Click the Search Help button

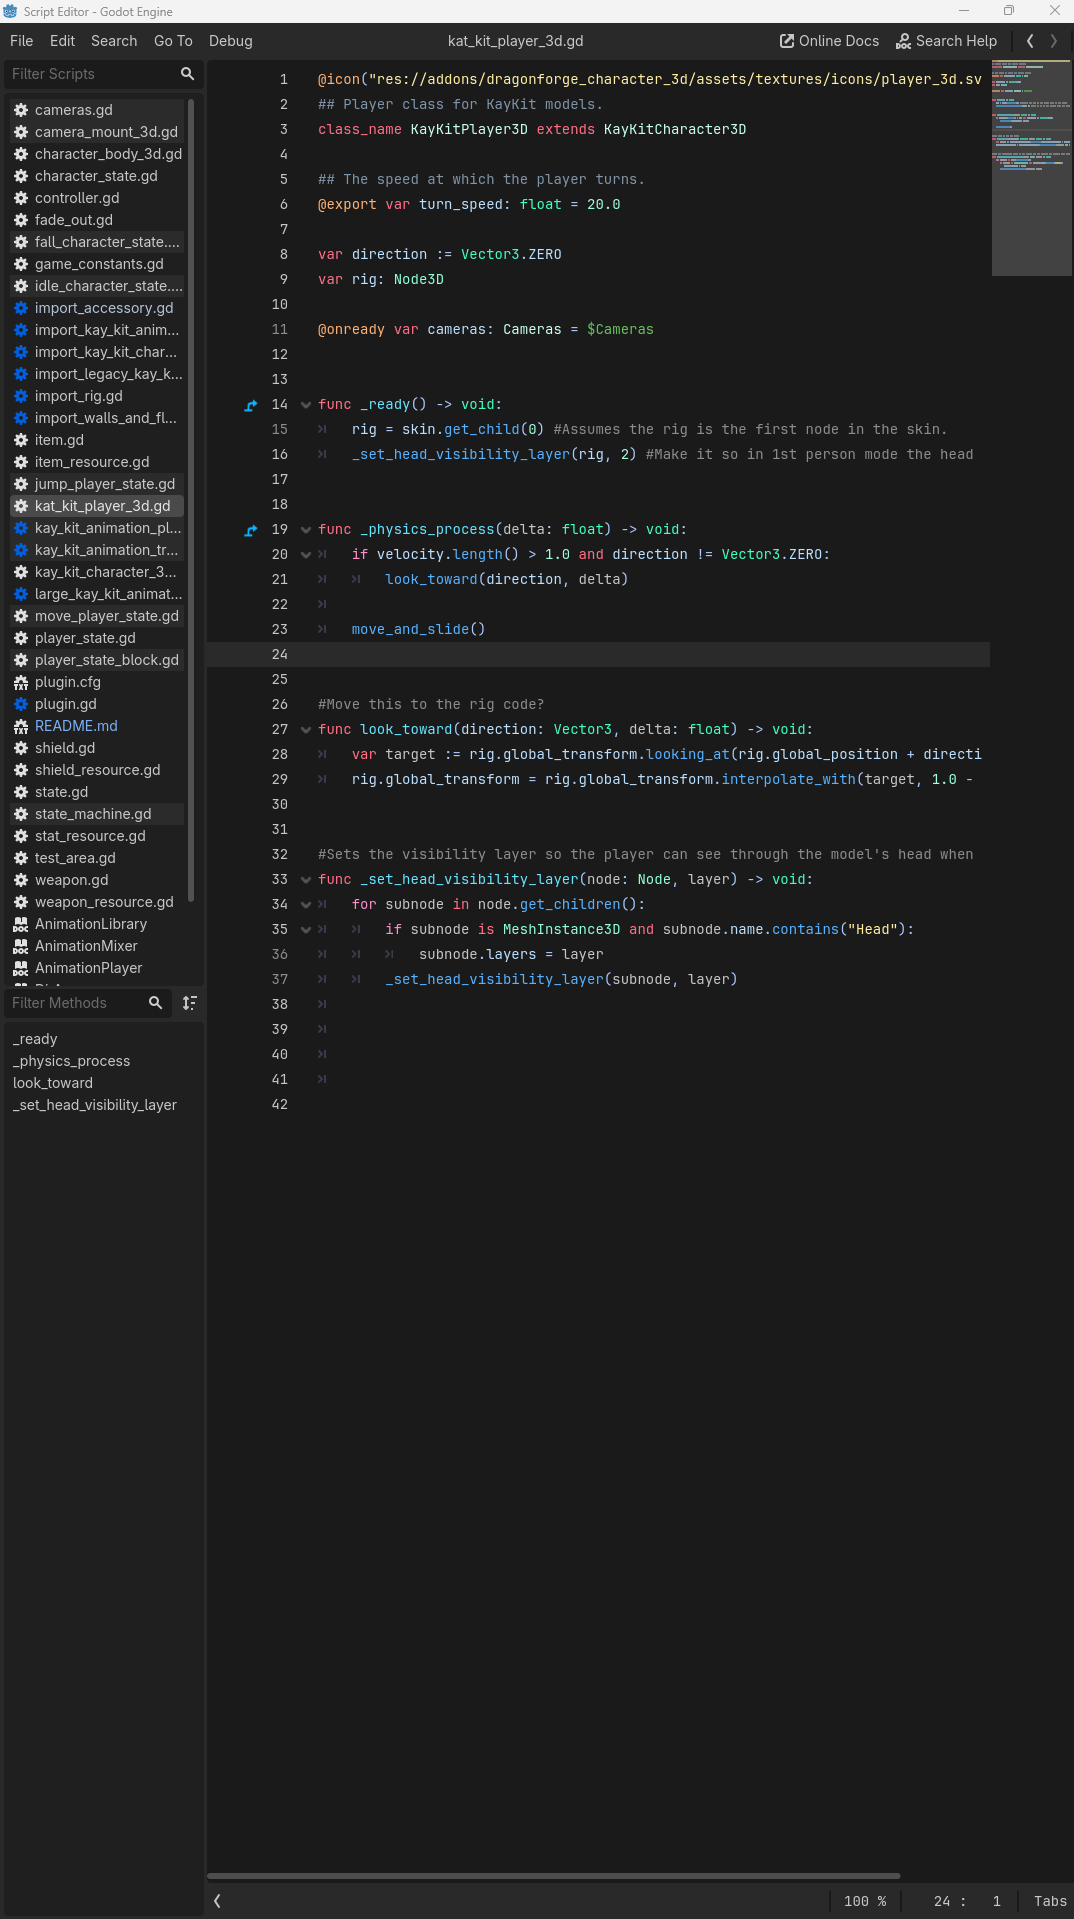coord(946,41)
